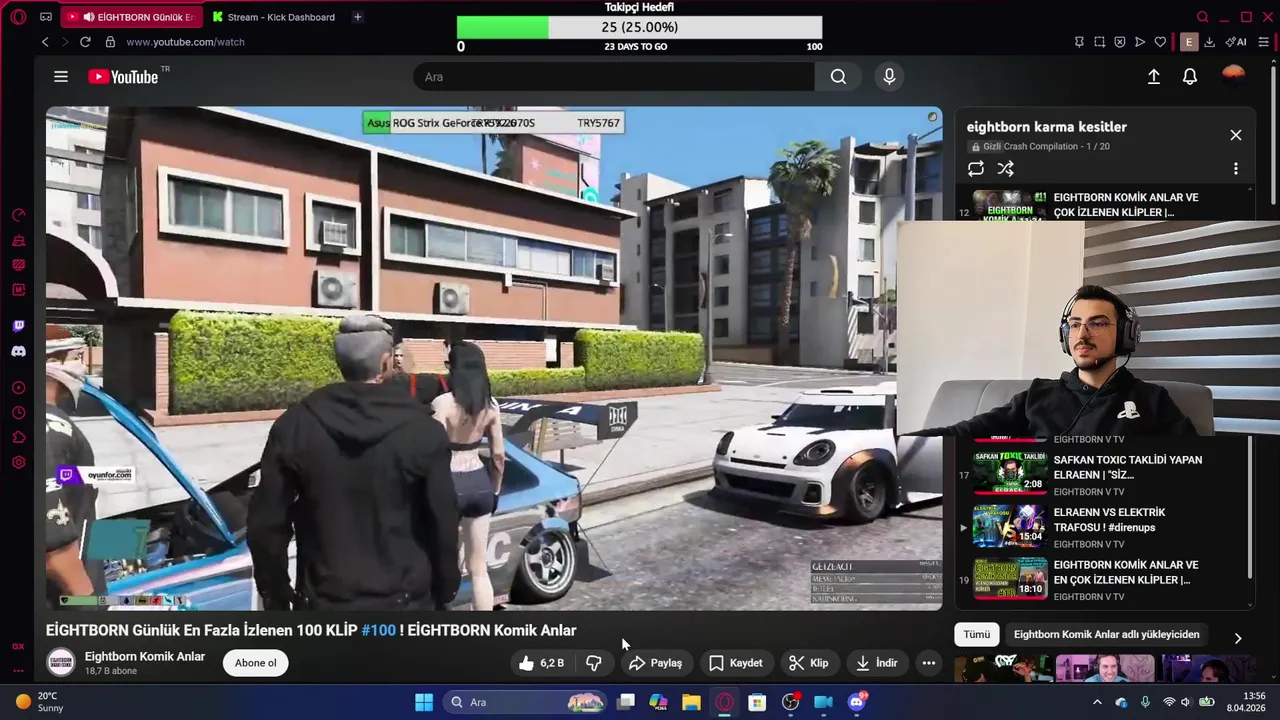The image size is (1280, 720).
Task: Subscribe with the Abone ol button
Action: [x=256, y=663]
